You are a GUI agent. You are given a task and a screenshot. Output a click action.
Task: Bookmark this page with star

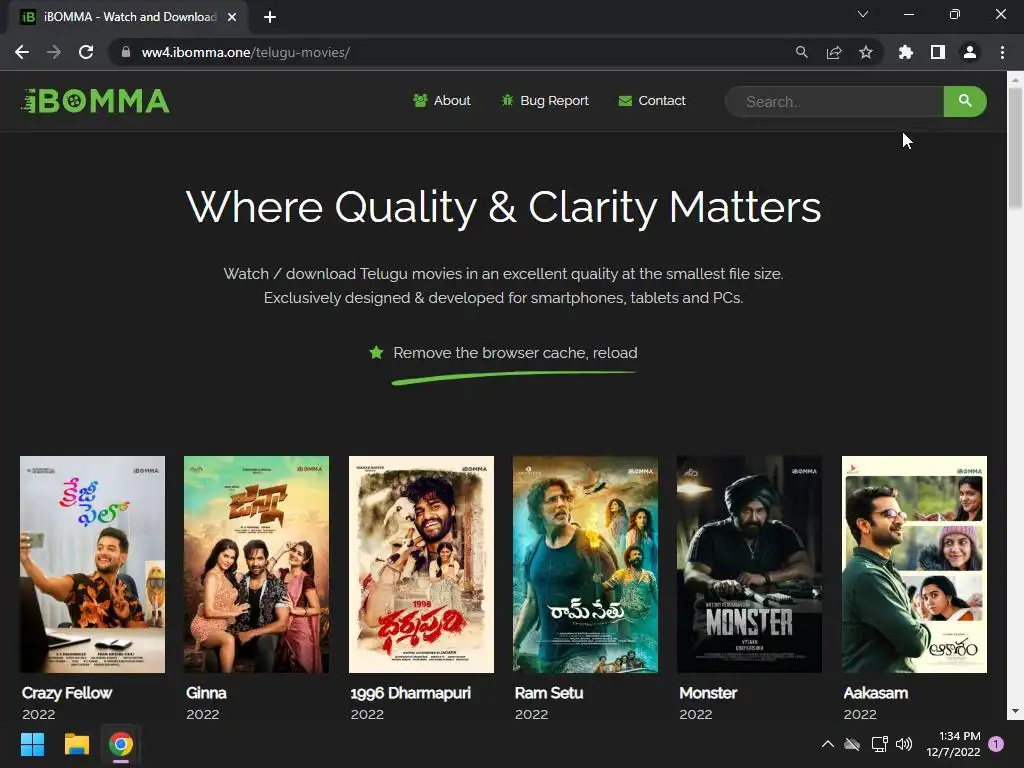(866, 52)
